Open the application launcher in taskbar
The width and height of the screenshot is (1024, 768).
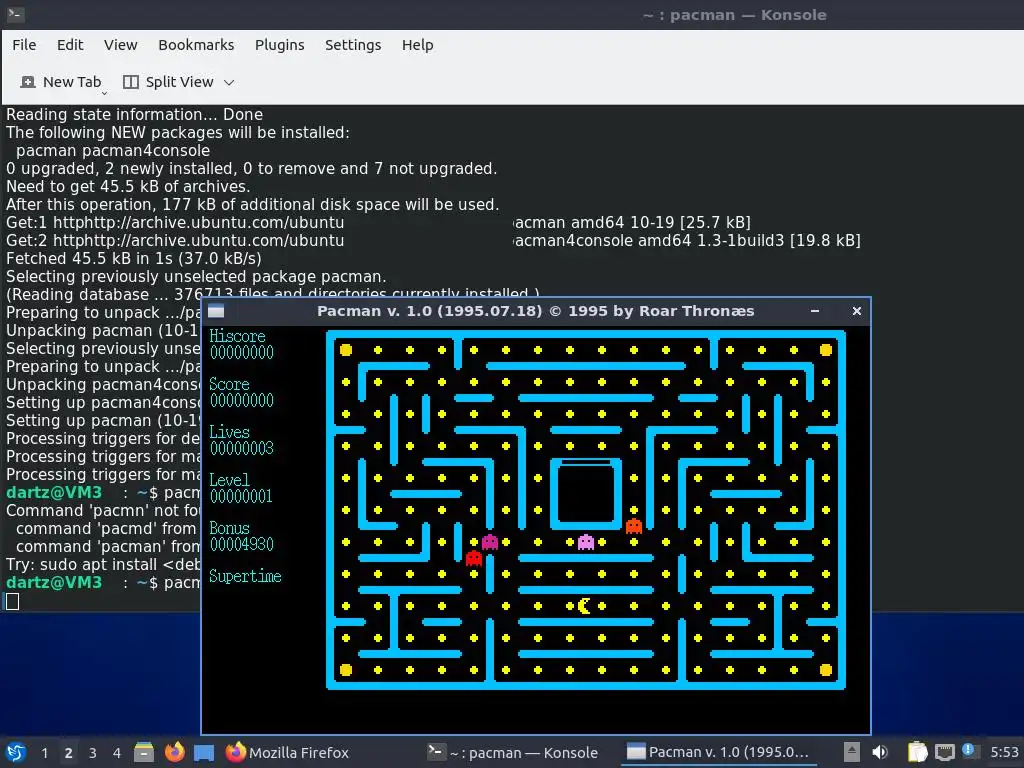pyautogui.click(x=16, y=752)
